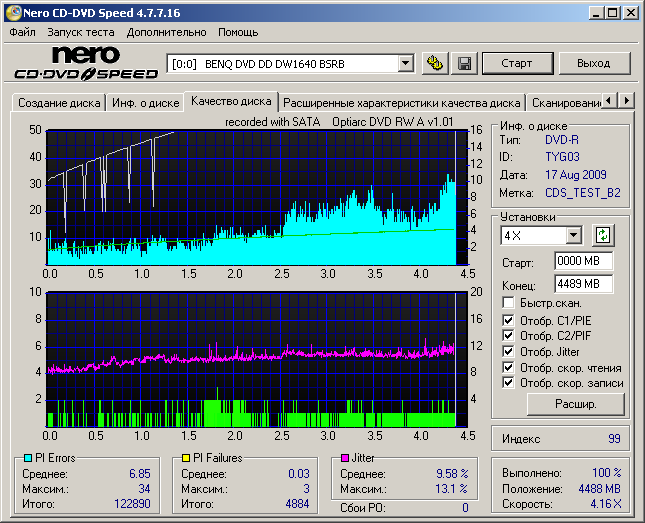Open the Запуск теста menu

[x=81, y=32]
